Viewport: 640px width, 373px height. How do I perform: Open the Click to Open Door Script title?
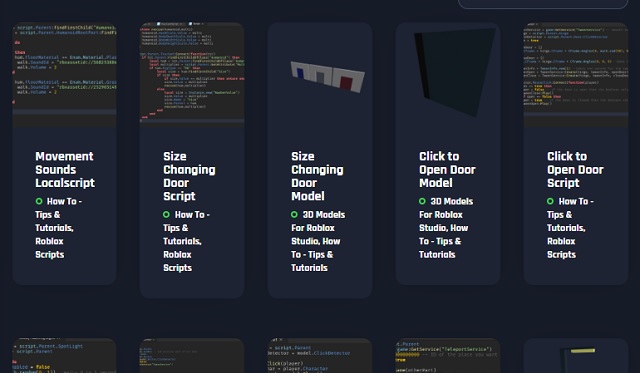click(575, 169)
